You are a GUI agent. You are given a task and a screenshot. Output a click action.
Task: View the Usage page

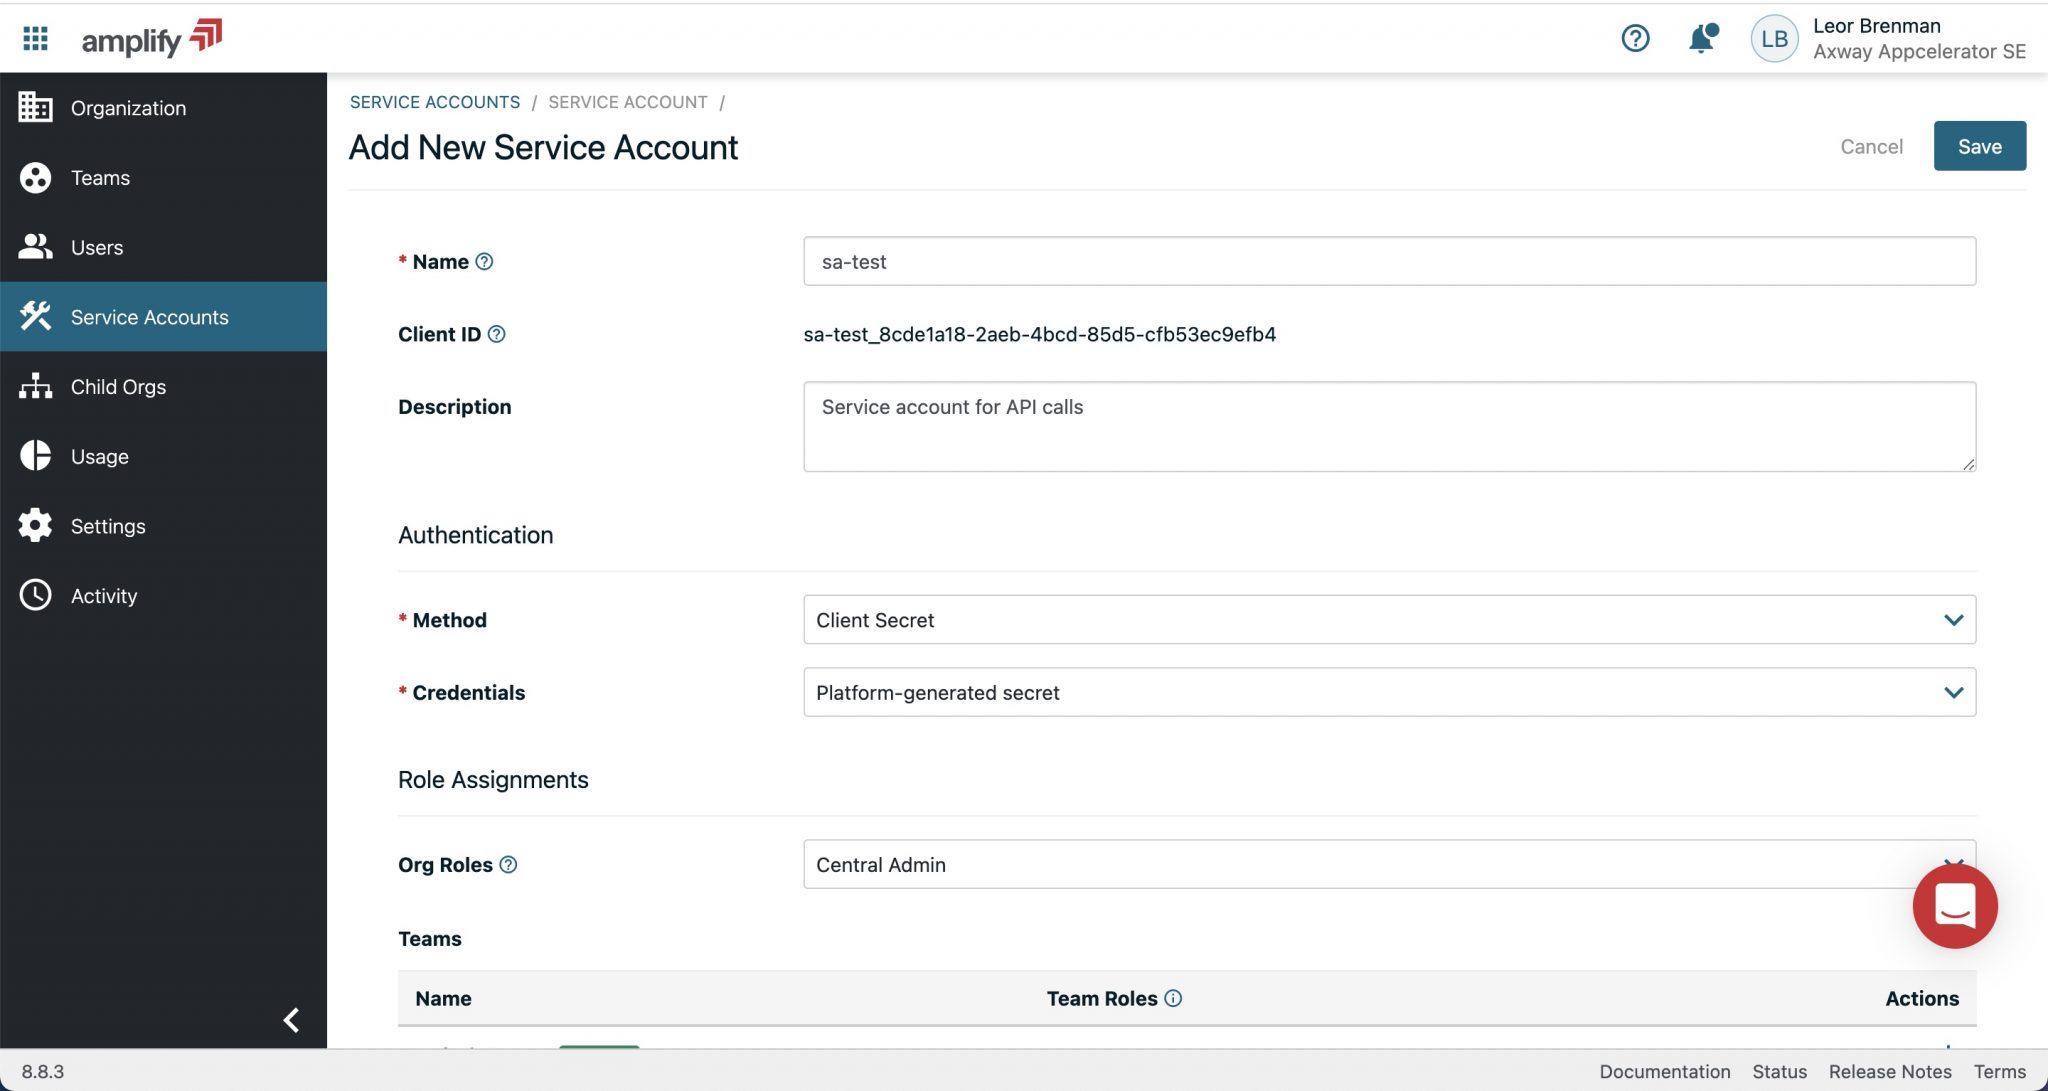[x=99, y=456]
